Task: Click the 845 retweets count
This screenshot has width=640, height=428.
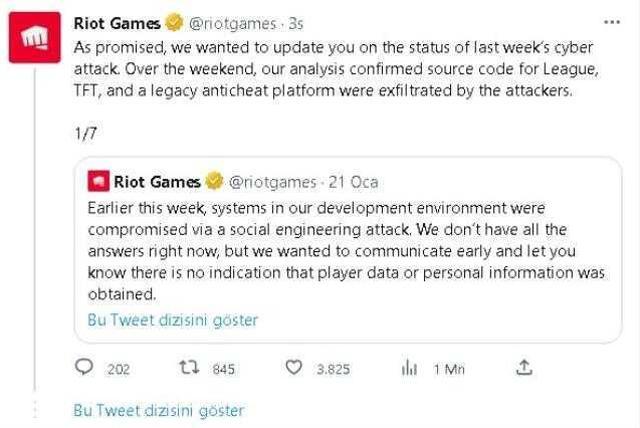Action: [223, 369]
